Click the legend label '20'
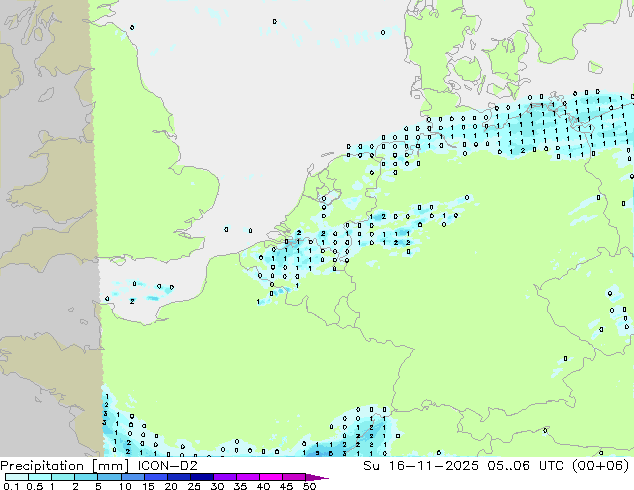This screenshot has width=634, height=490. [x=171, y=486]
